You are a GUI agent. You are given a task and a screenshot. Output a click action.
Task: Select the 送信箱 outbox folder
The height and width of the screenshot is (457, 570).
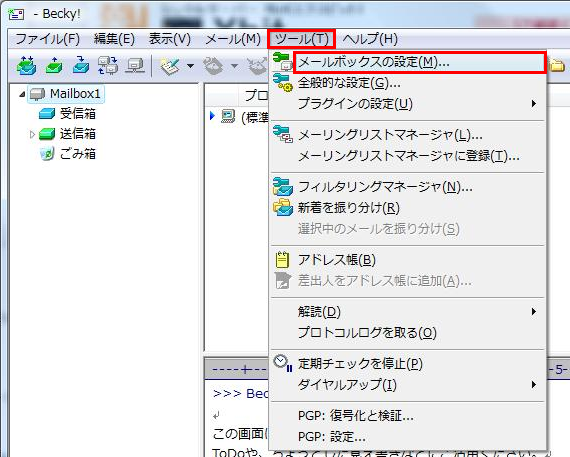[x=78, y=134]
